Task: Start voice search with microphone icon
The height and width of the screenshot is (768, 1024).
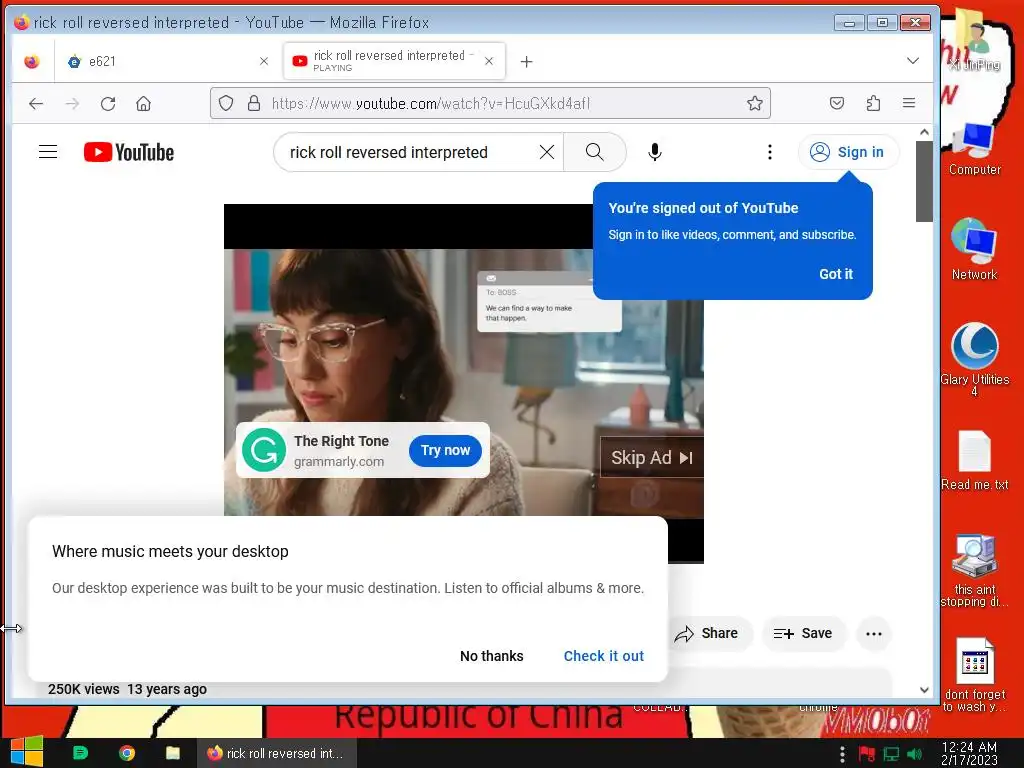Action: [x=655, y=152]
